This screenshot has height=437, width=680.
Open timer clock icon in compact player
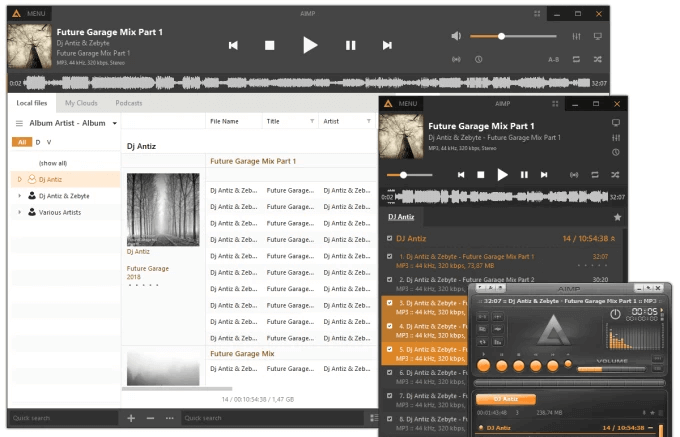point(616,152)
